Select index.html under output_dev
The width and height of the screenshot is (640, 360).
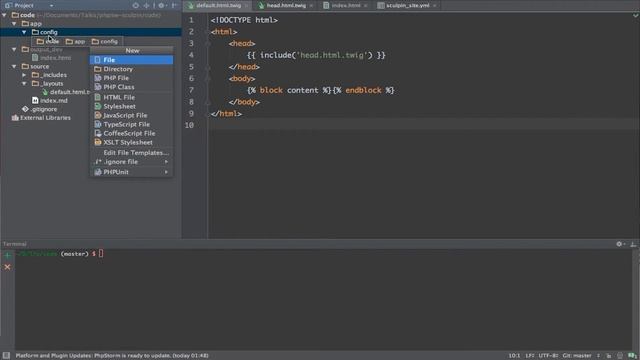(x=56, y=58)
